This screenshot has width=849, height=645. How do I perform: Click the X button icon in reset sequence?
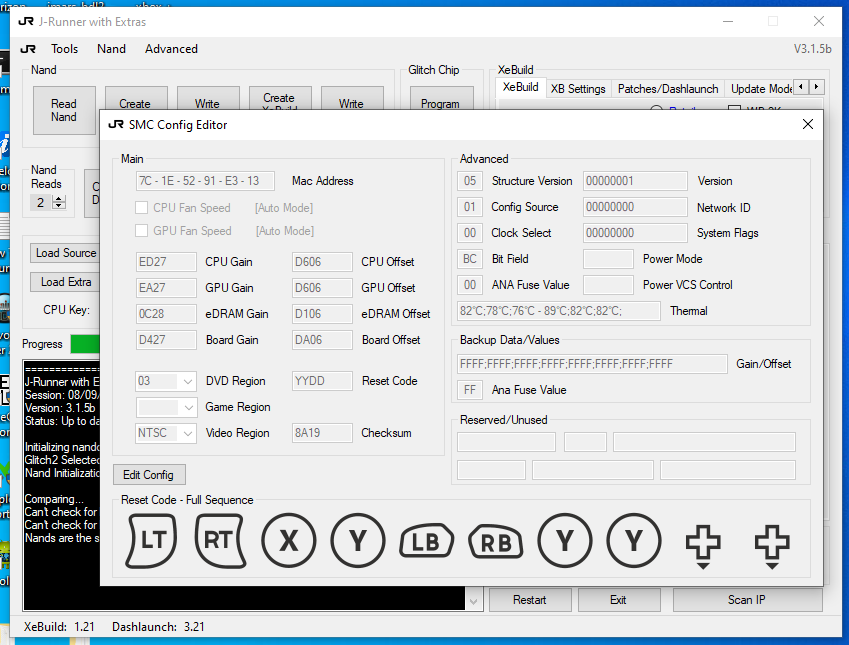point(289,540)
